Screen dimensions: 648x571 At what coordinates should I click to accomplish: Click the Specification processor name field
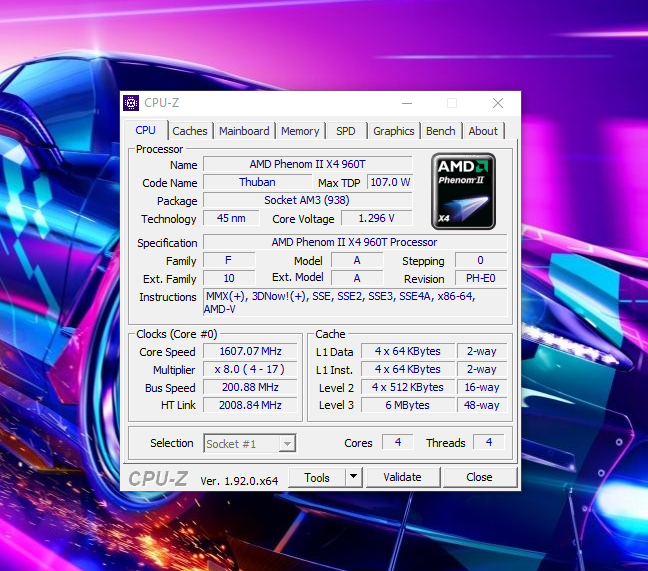point(354,242)
